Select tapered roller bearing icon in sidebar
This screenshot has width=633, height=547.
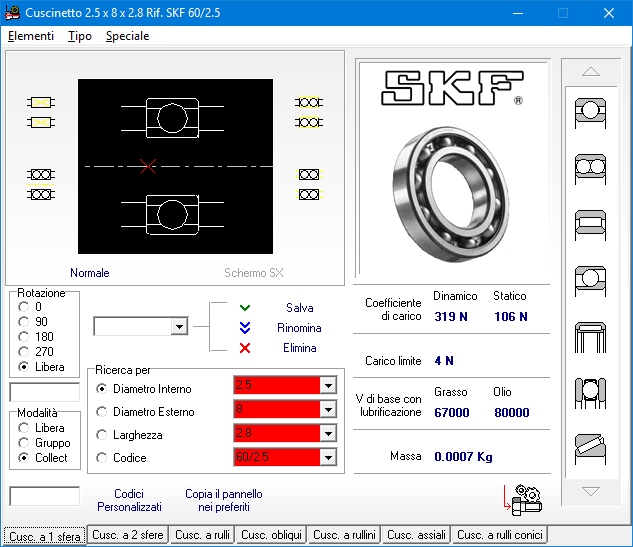(590, 449)
